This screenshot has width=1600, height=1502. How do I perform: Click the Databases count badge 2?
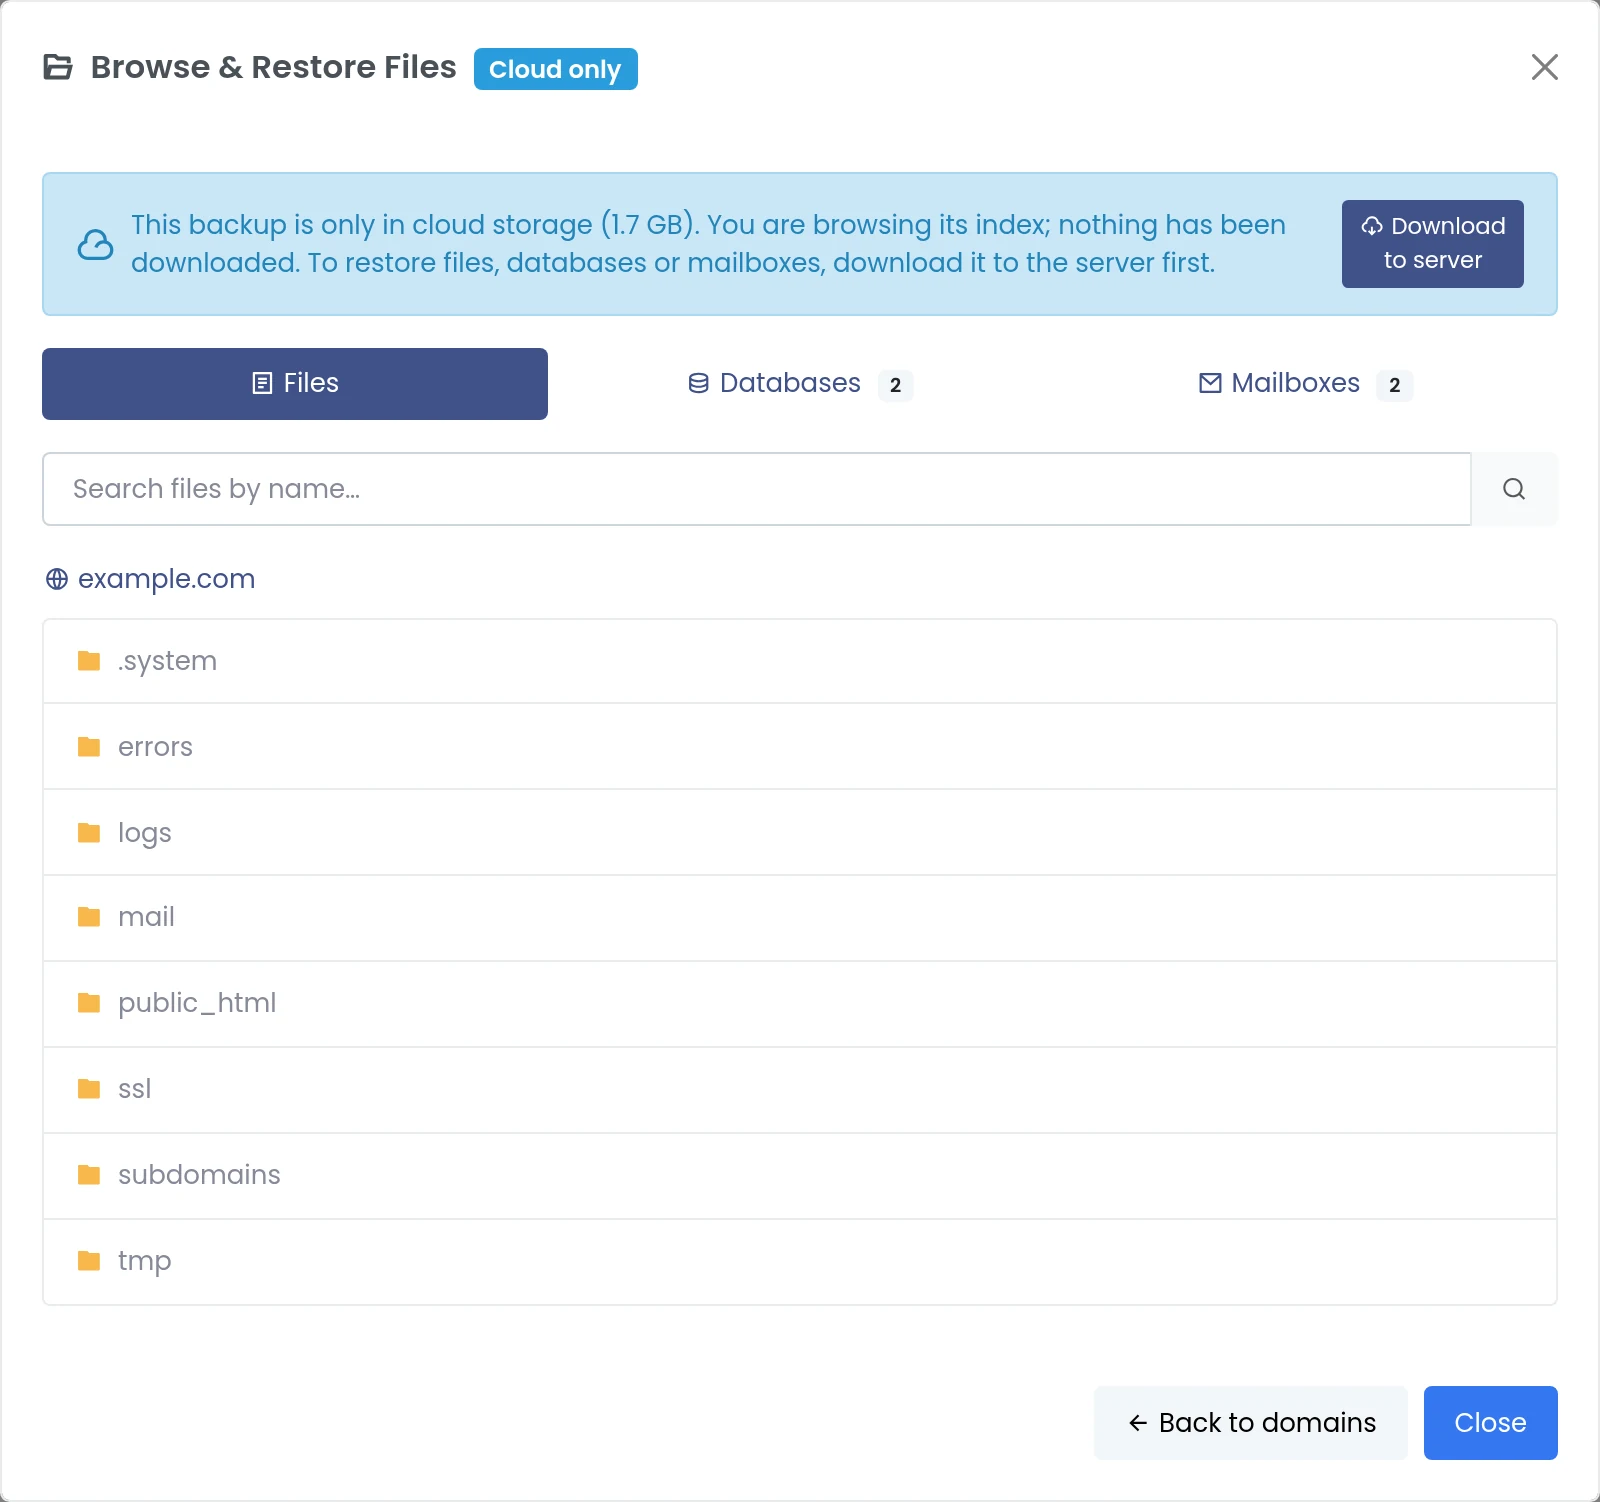click(x=896, y=385)
